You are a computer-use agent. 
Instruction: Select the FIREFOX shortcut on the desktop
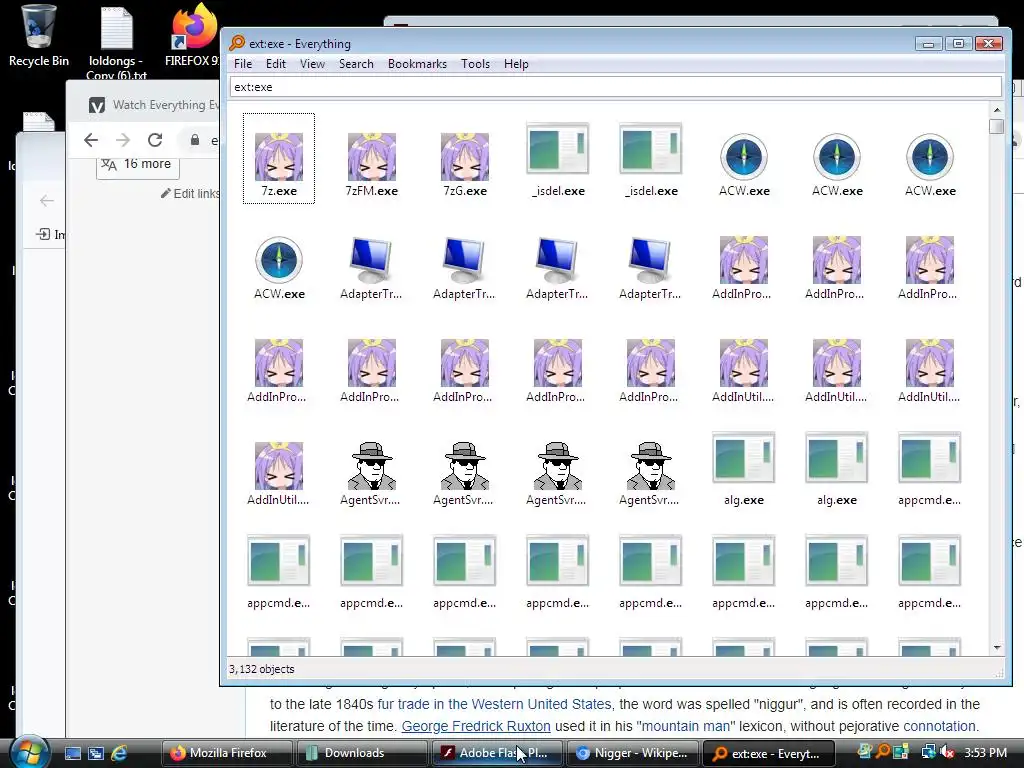(194, 36)
